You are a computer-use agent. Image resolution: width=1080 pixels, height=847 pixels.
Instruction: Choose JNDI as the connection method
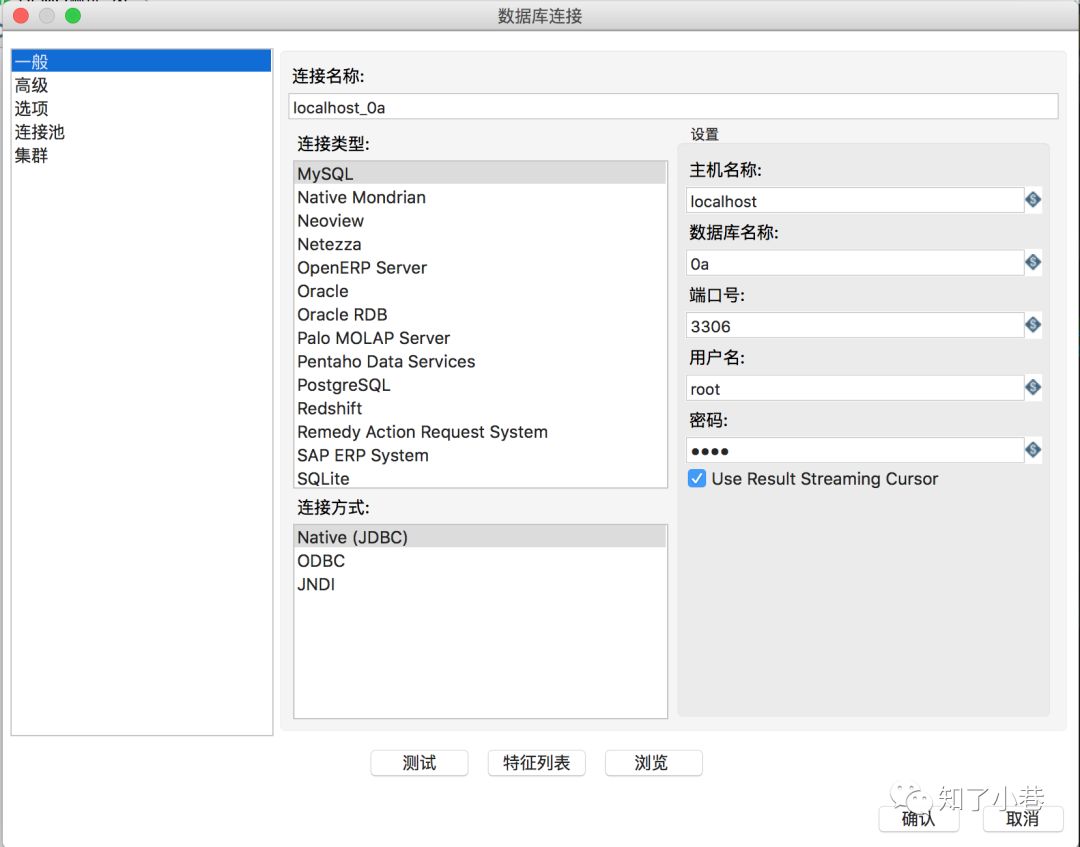316,584
